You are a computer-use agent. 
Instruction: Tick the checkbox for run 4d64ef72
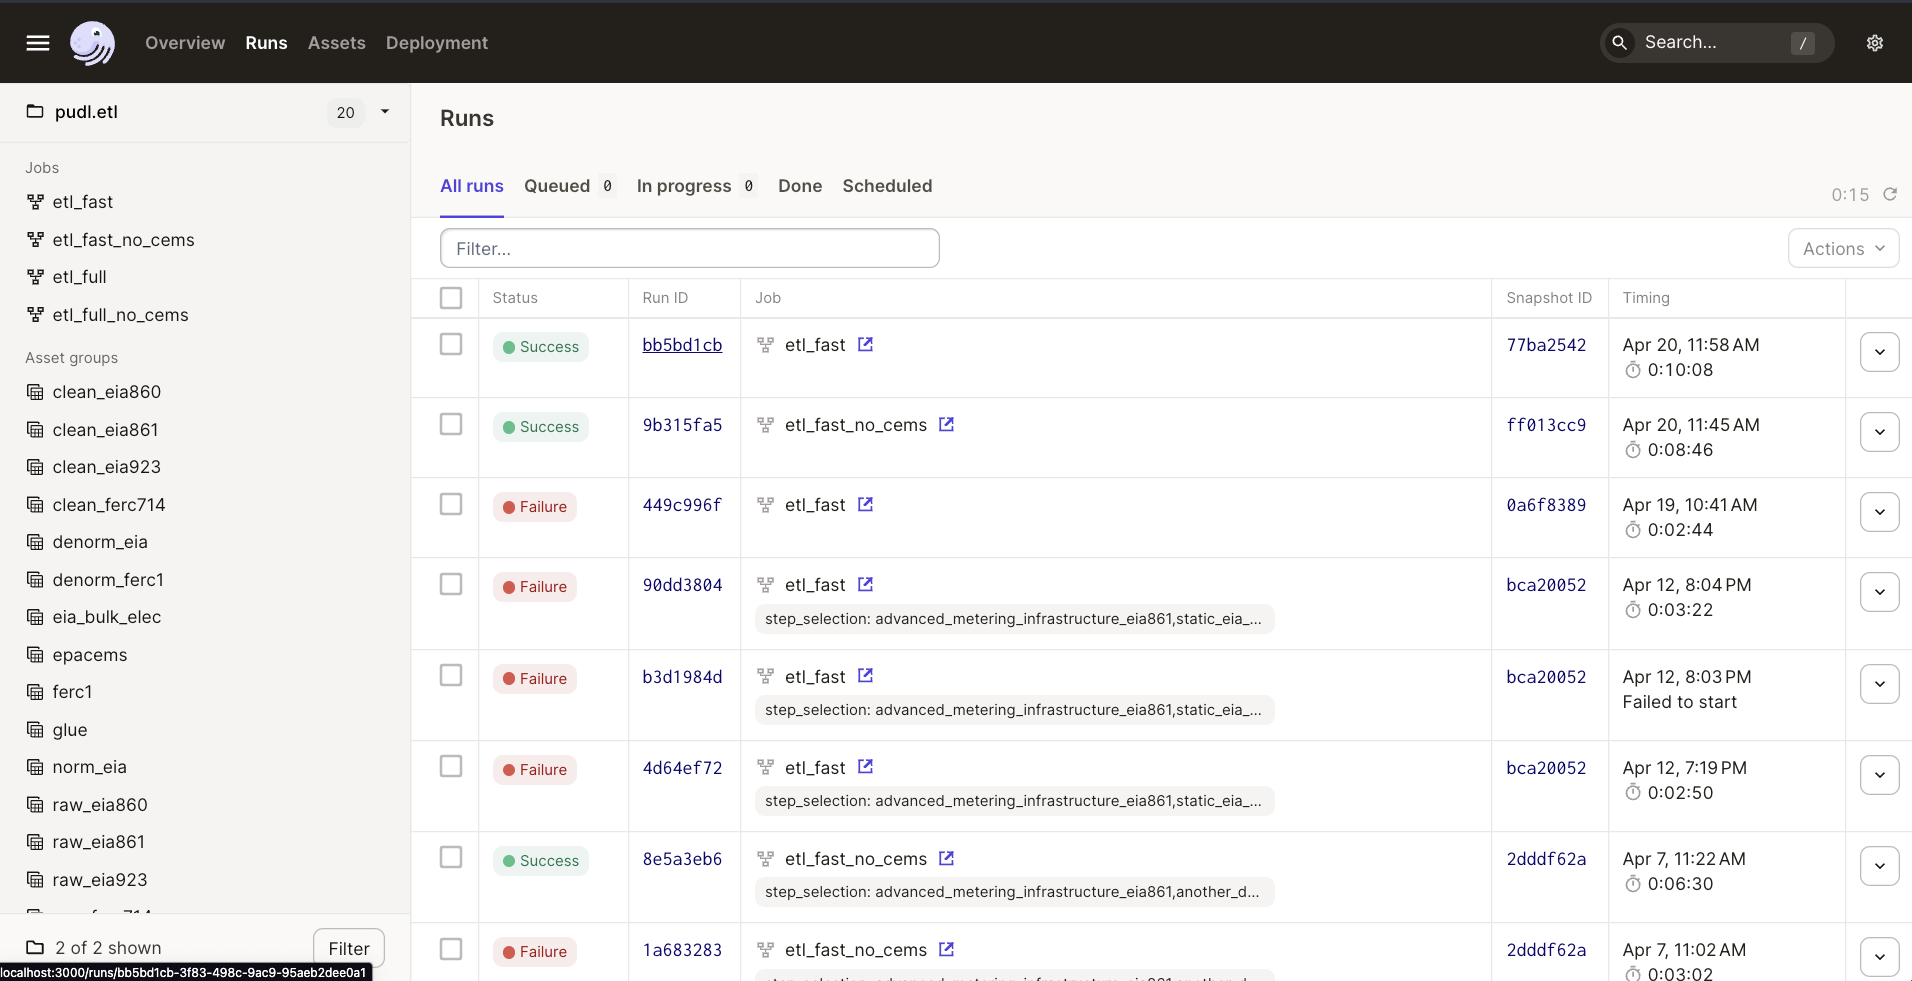pos(451,767)
